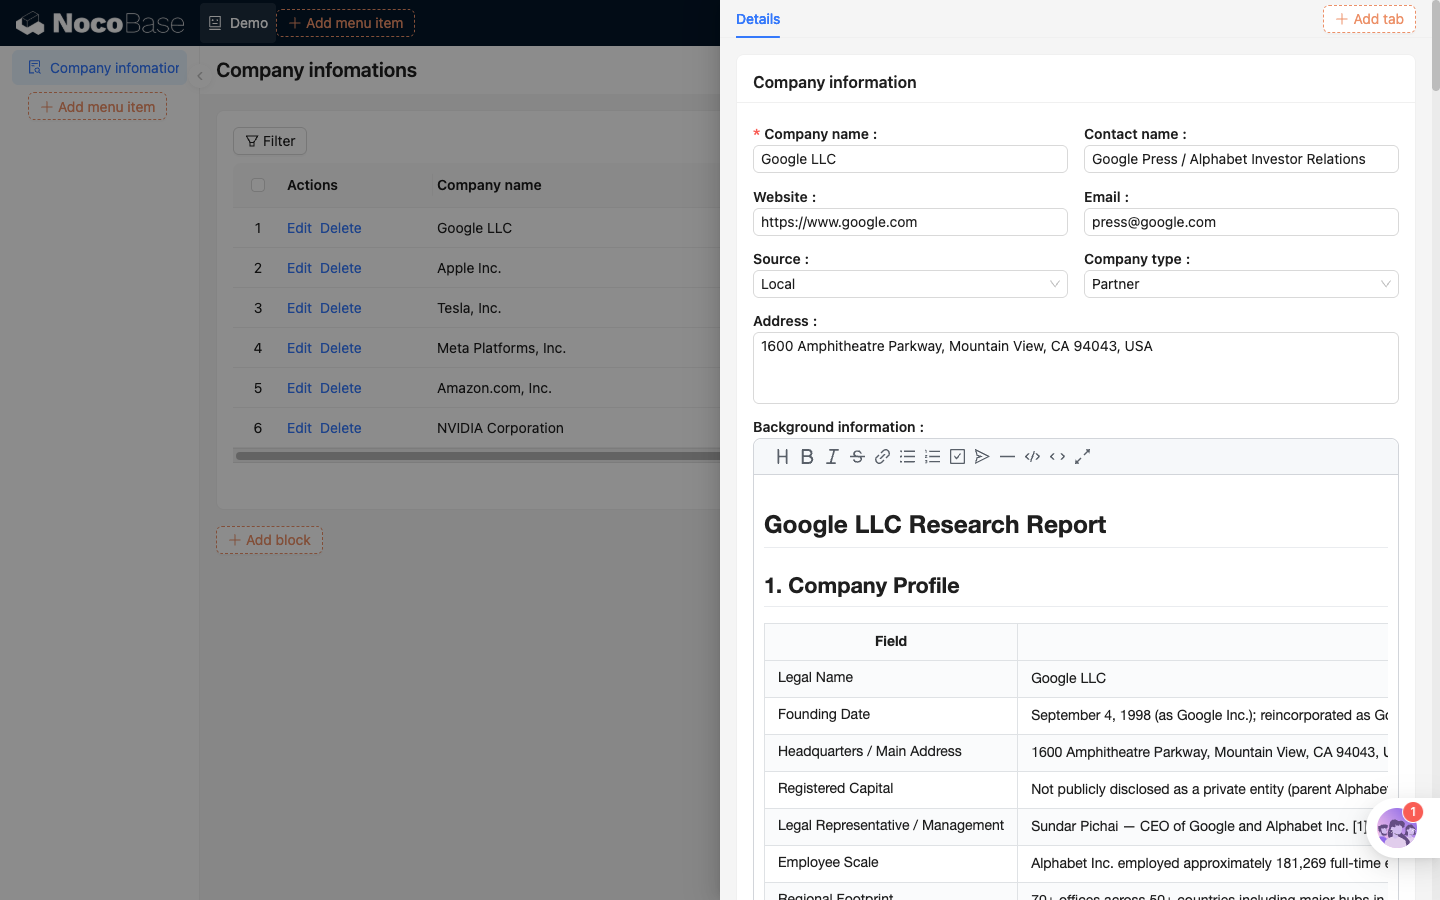Open the Filter button
Screen dimensions: 1440x900
pos(270,141)
